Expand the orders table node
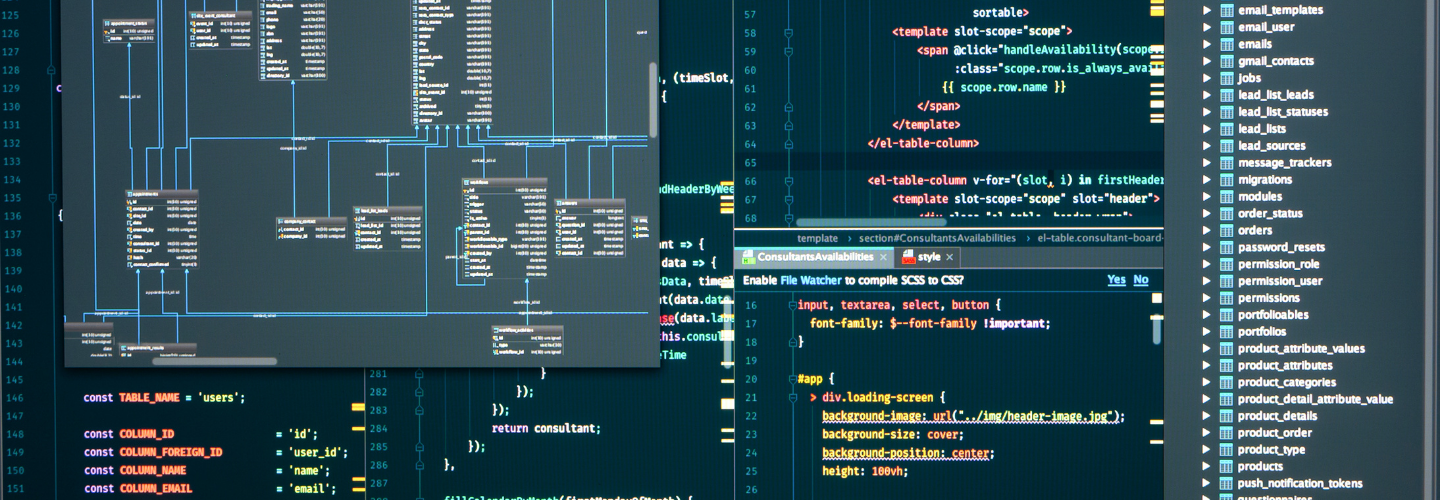Viewport: 1440px width, 500px height. pos(1206,230)
